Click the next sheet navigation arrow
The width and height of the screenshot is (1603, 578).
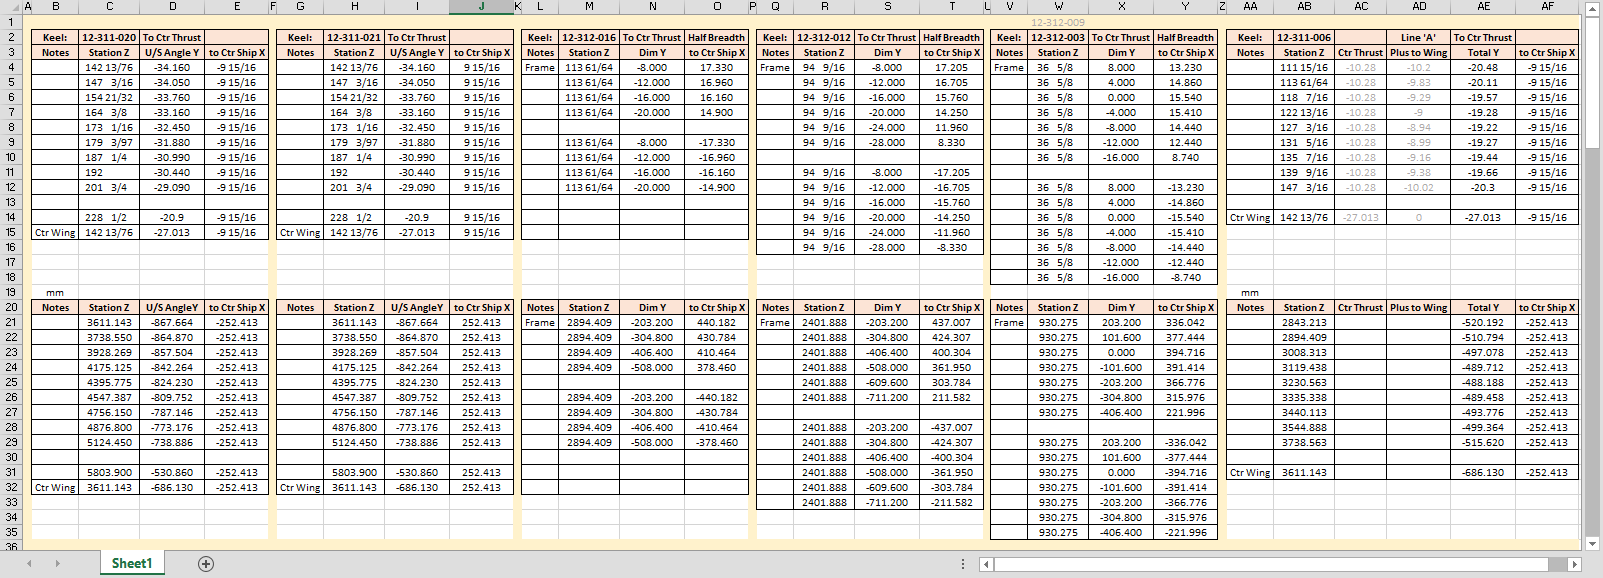[57, 564]
